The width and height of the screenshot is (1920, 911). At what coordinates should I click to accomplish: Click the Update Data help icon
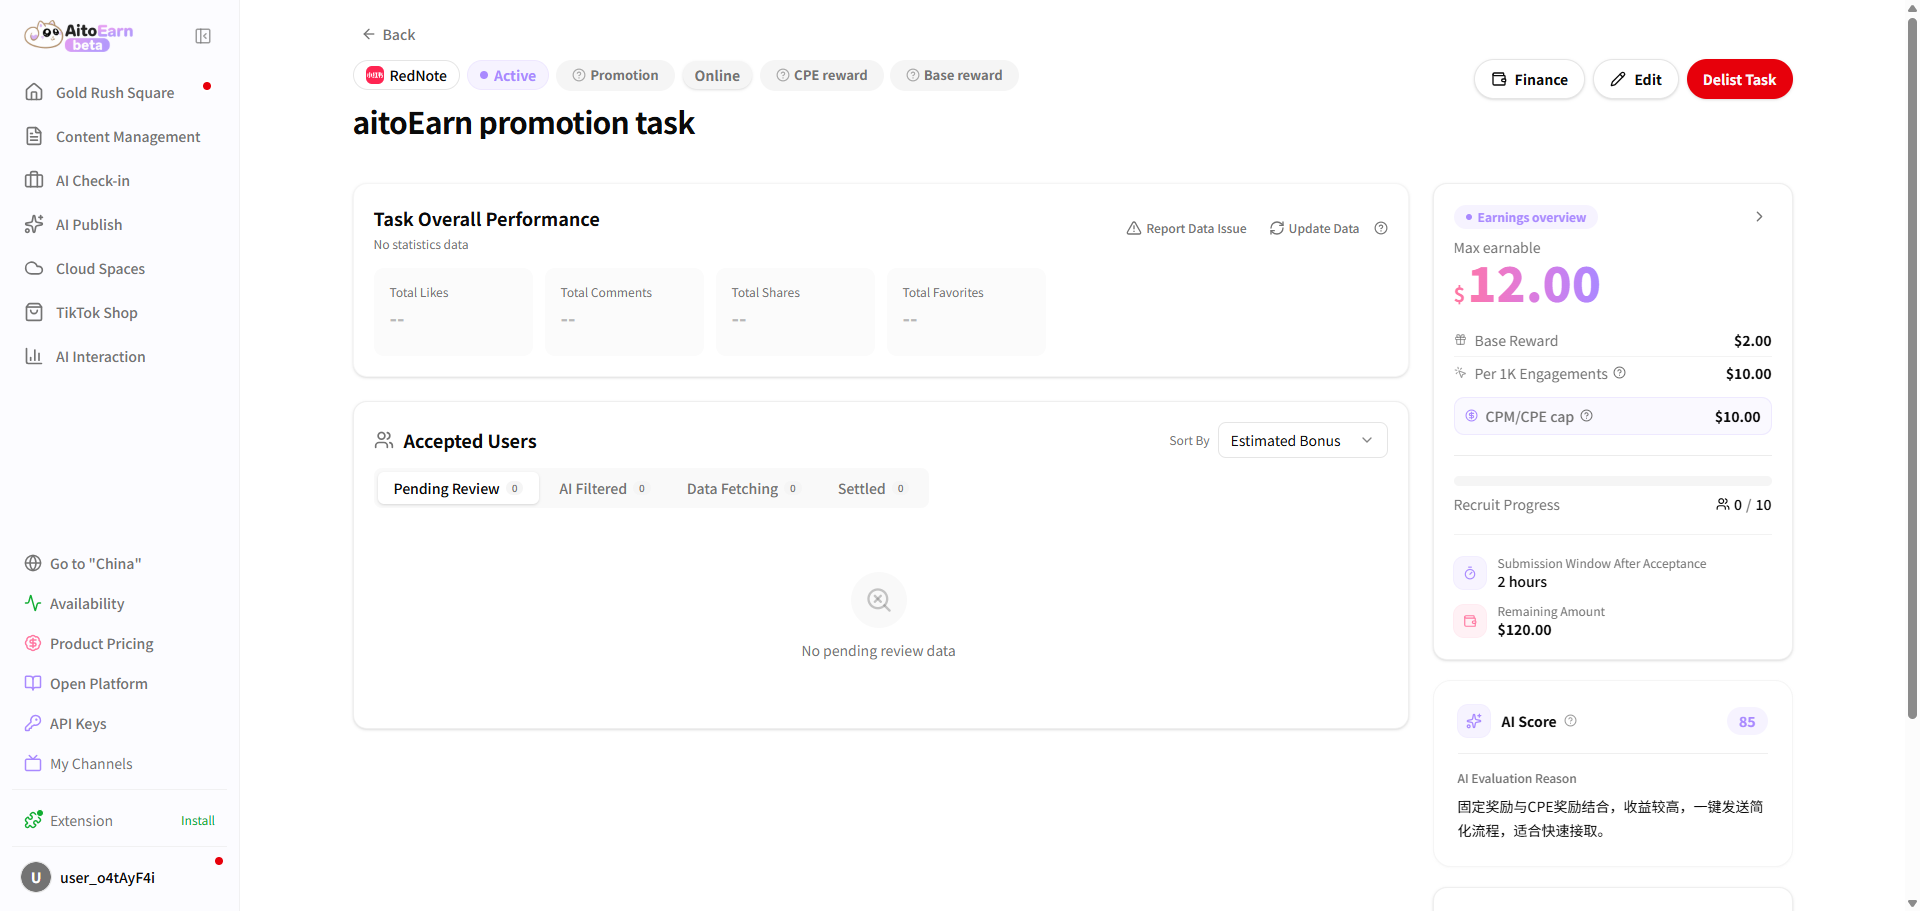point(1381,228)
